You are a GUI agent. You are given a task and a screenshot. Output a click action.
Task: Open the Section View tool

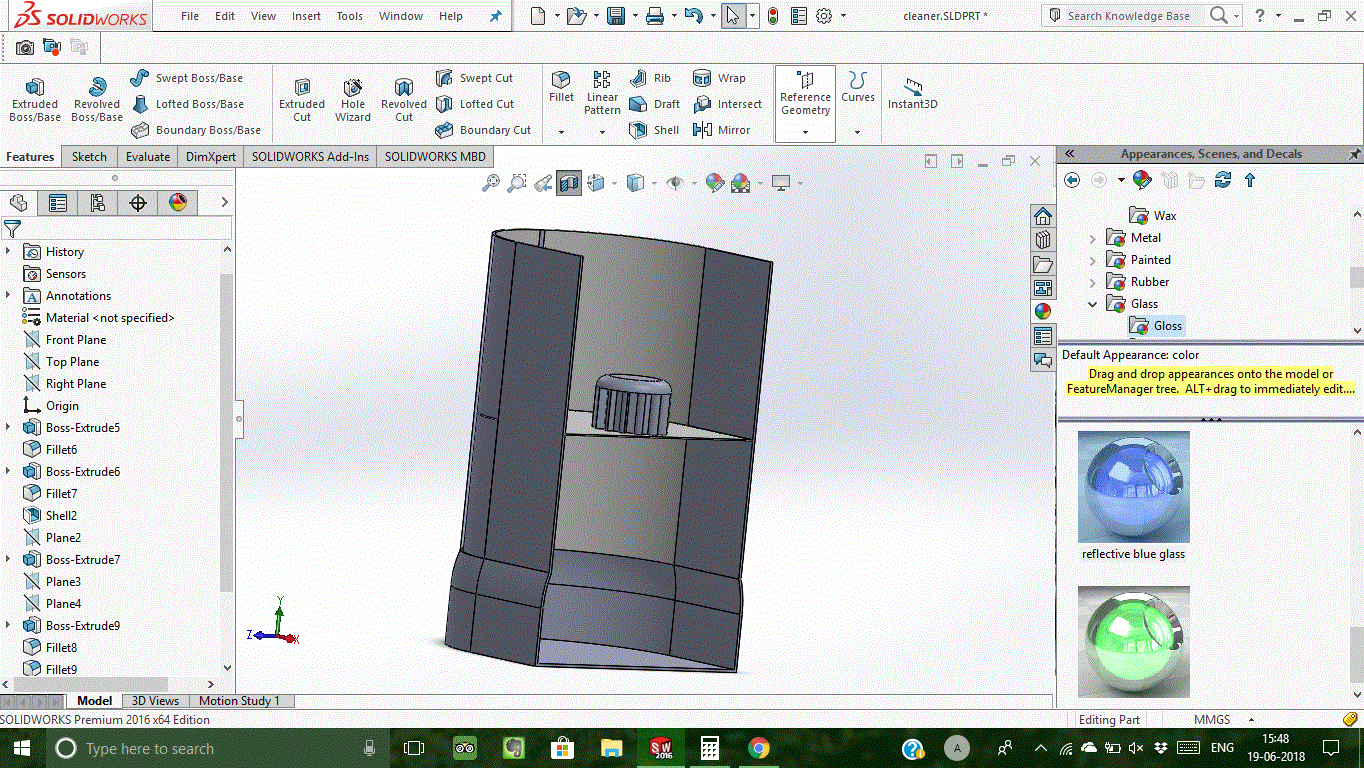(x=569, y=183)
